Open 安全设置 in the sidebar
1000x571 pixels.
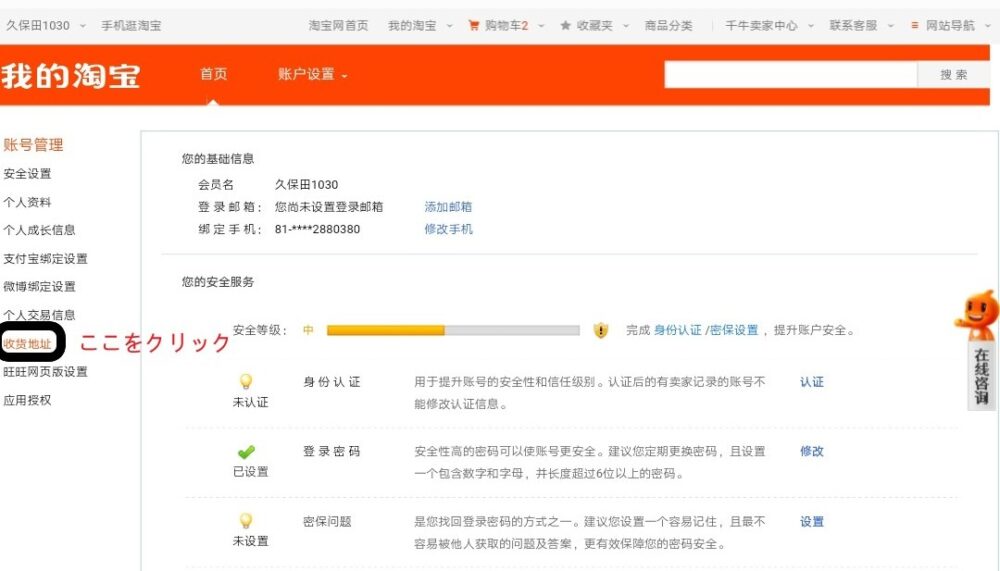coord(27,174)
